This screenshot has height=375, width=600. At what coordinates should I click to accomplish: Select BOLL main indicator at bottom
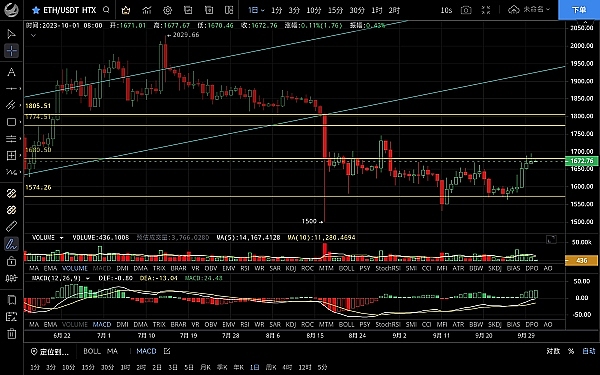tap(92, 351)
